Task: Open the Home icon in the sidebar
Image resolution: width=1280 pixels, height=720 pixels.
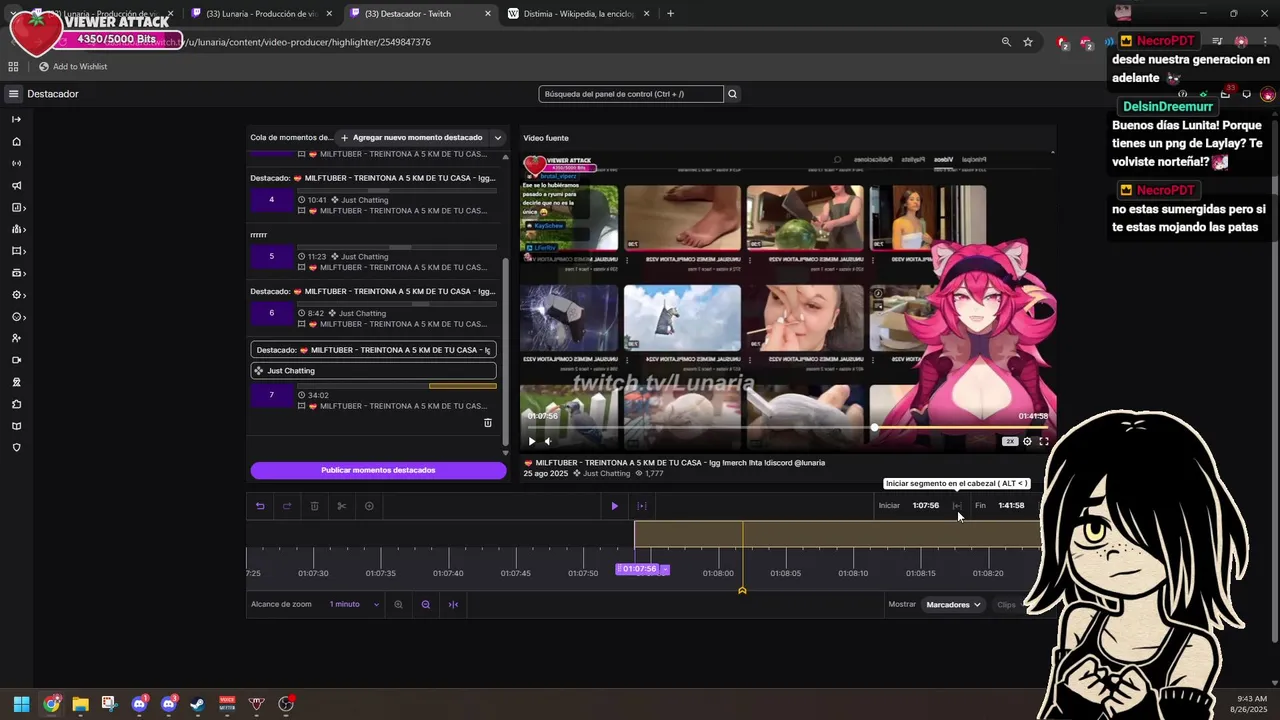Action: click(16, 141)
